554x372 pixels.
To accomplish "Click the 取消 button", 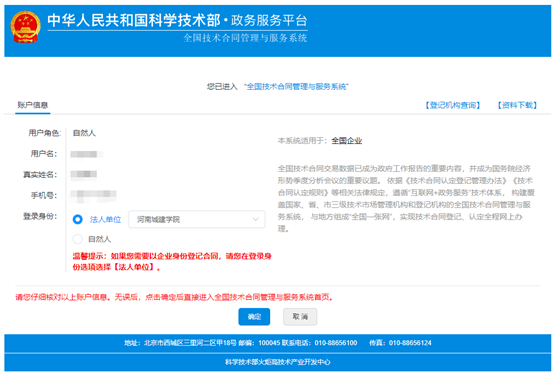I will pyautogui.click(x=300, y=317).
